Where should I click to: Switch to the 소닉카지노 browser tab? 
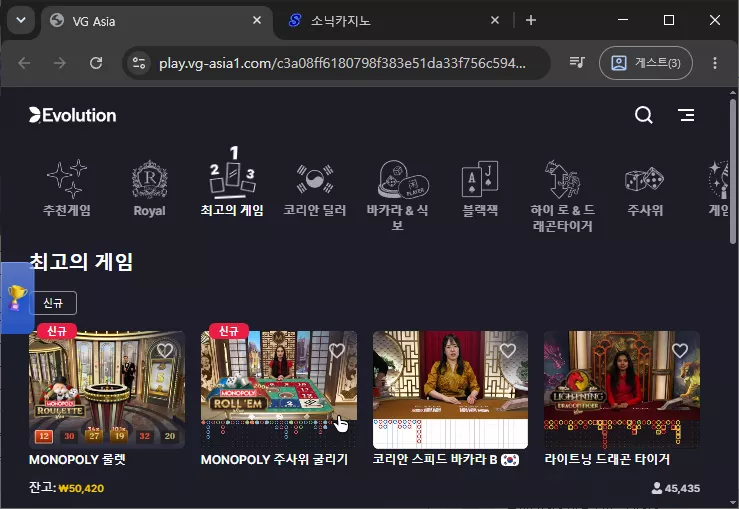pyautogui.click(x=394, y=21)
